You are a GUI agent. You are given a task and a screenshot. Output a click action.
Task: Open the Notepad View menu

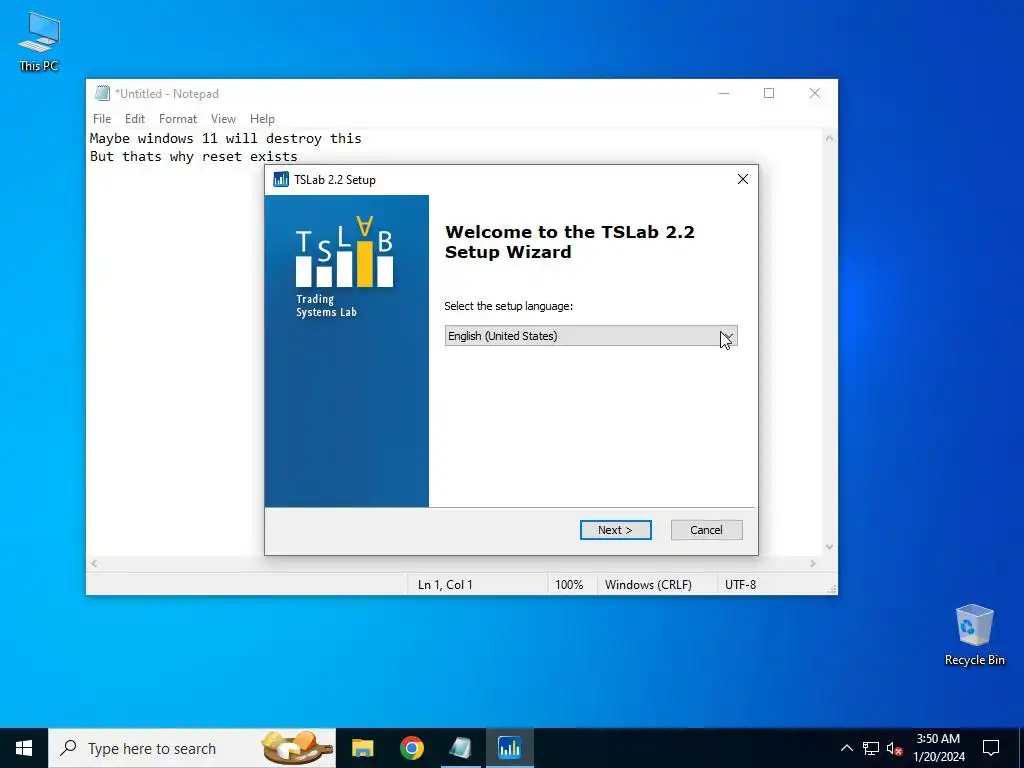[x=223, y=119]
